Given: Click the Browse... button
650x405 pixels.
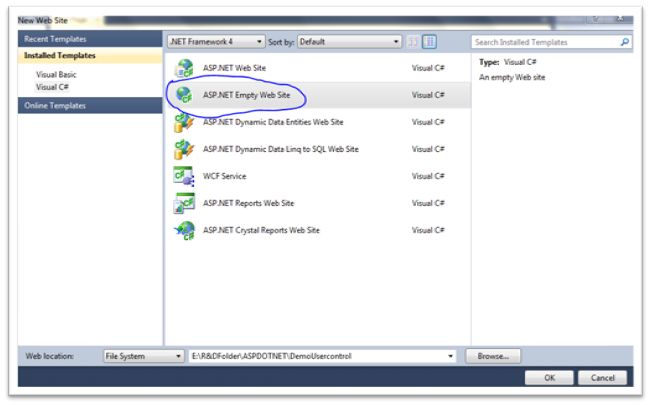Looking at the screenshot, I should pyautogui.click(x=493, y=356).
